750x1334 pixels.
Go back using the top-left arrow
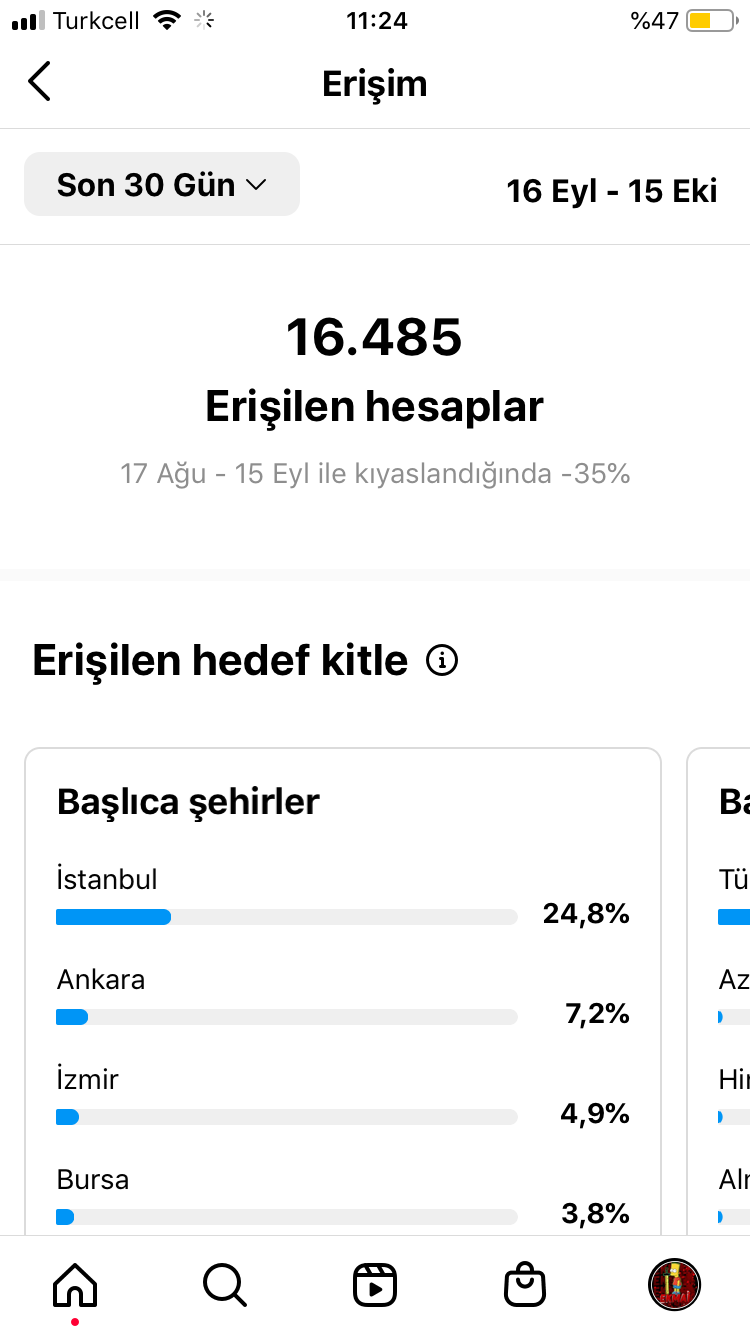click(39, 82)
